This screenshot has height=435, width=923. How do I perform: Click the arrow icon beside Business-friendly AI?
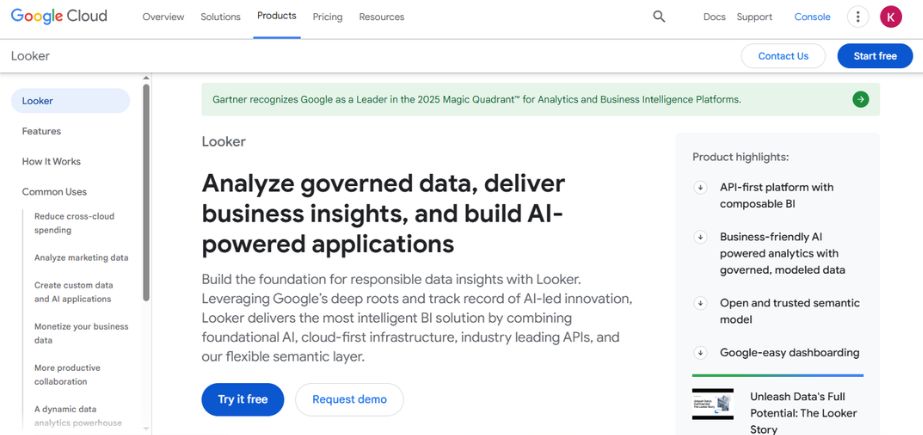click(700, 237)
